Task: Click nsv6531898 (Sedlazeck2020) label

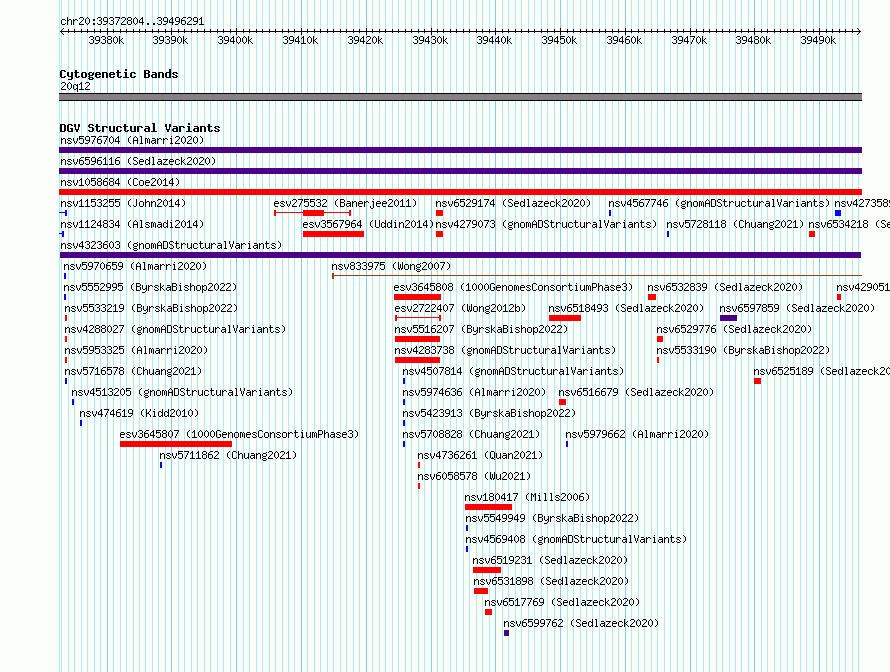Action: pos(551,581)
